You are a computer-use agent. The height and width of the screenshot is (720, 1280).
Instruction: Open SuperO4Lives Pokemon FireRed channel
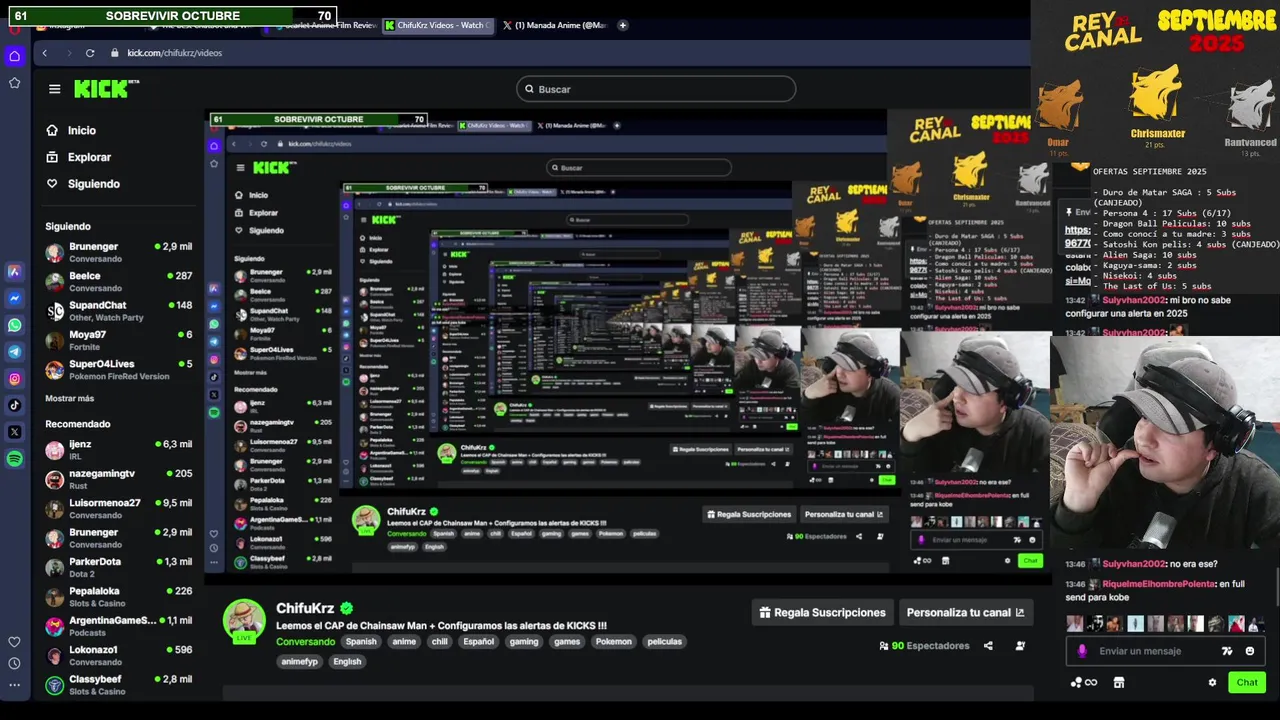pyautogui.click(x=118, y=370)
